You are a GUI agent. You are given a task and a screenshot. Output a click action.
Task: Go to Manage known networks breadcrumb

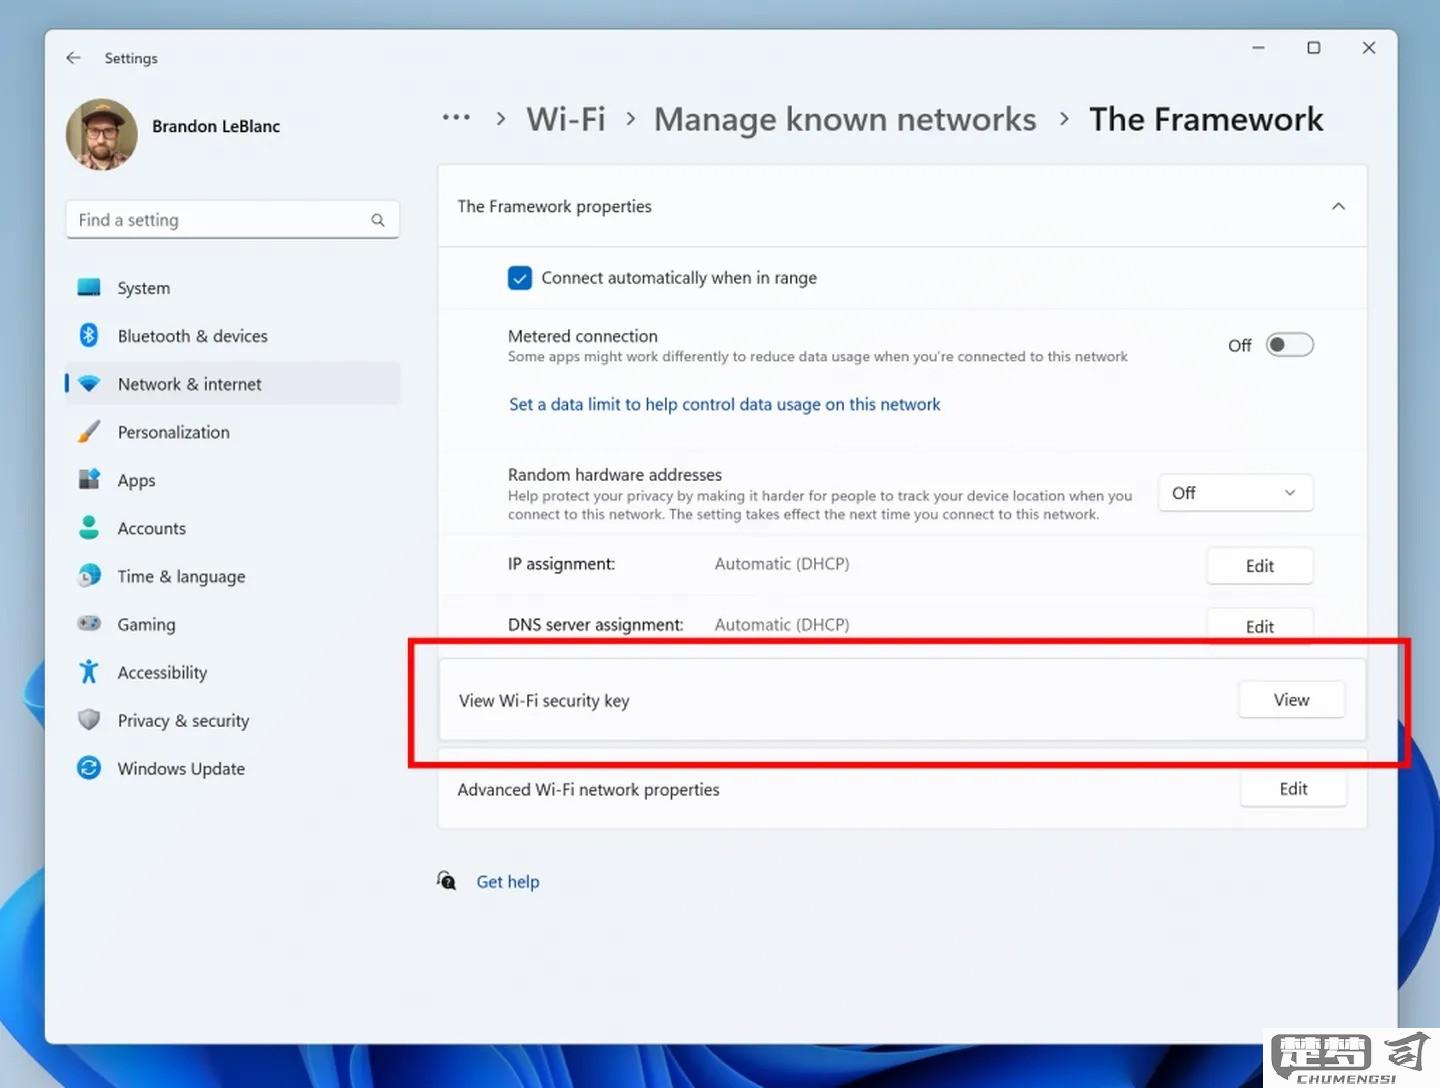(x=845, y=119)
